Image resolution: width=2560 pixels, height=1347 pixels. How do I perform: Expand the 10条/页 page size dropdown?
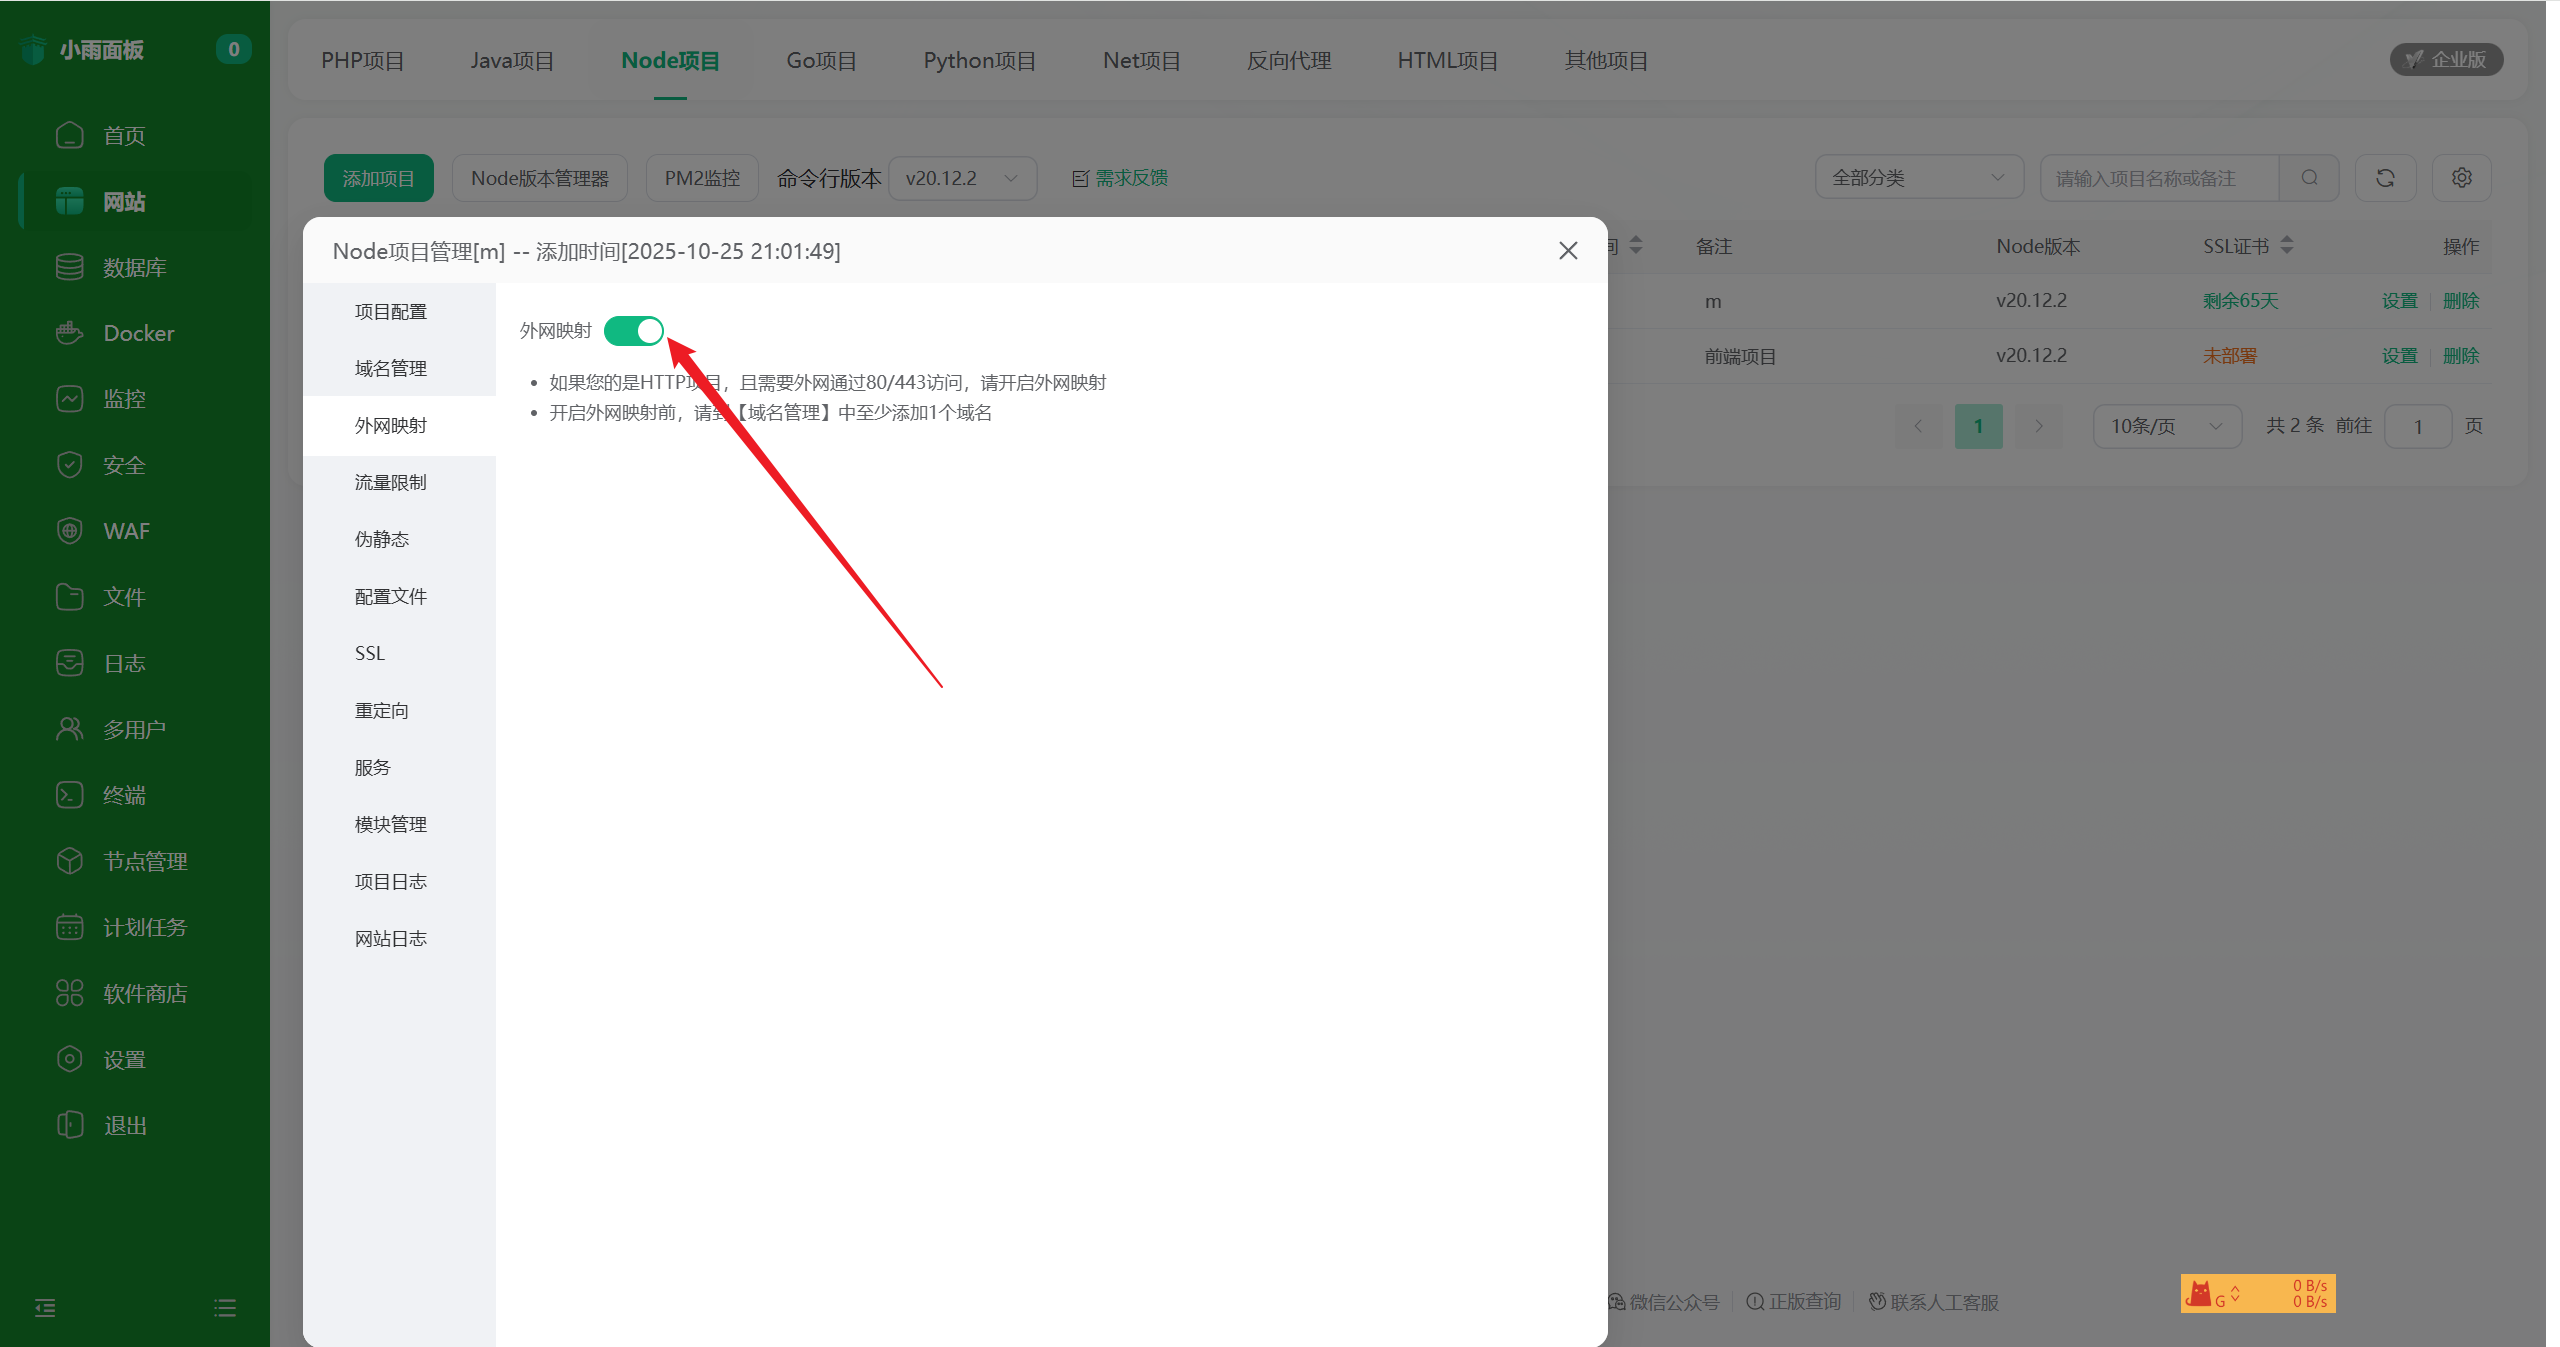(2166, 426)
